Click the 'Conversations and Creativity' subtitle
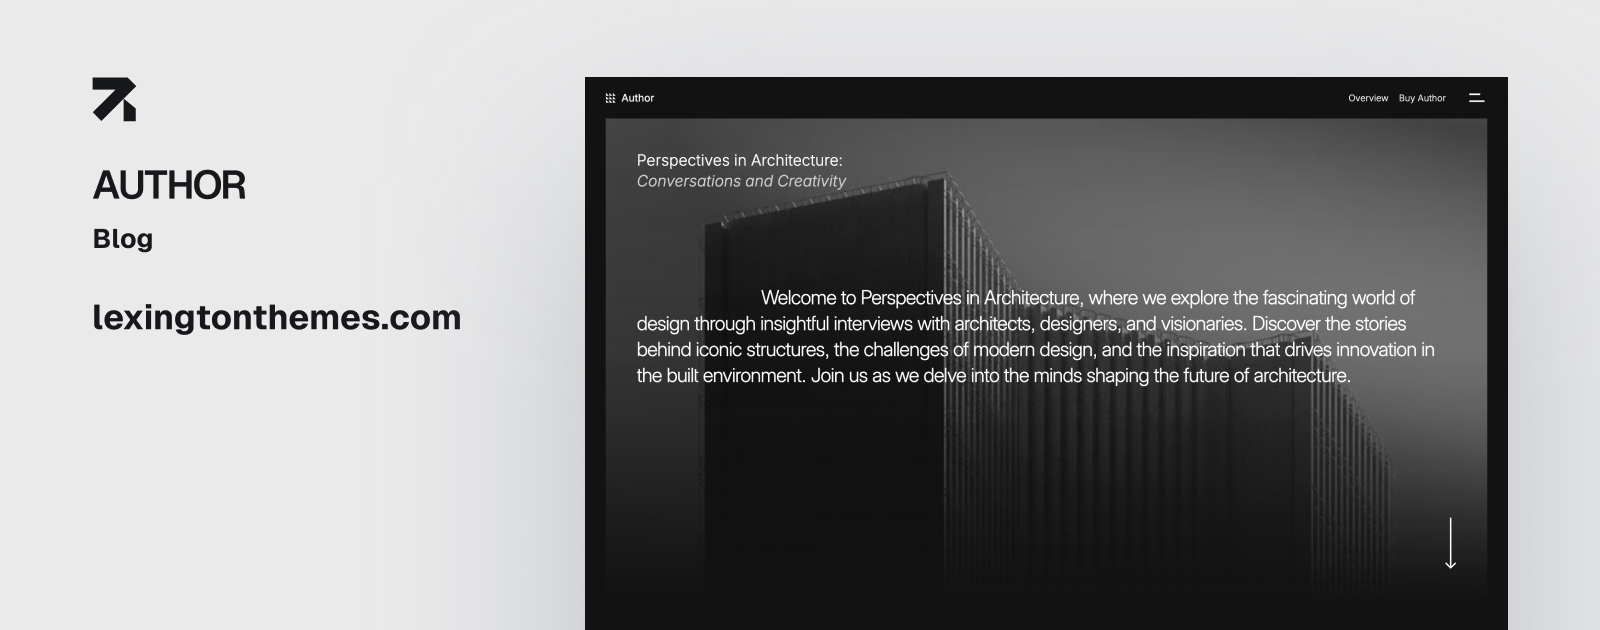Viewport: 1600px width, 630px height. click(x=741, y=181)
